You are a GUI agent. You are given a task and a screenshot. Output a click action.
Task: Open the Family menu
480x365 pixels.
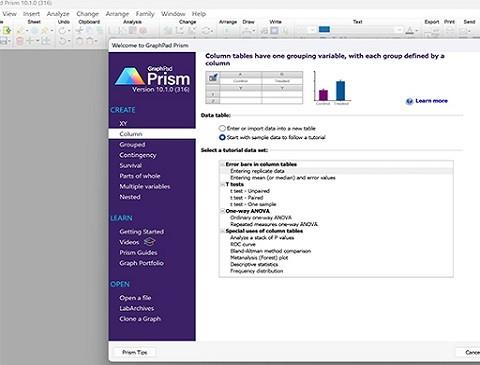(x=145, y=14)
